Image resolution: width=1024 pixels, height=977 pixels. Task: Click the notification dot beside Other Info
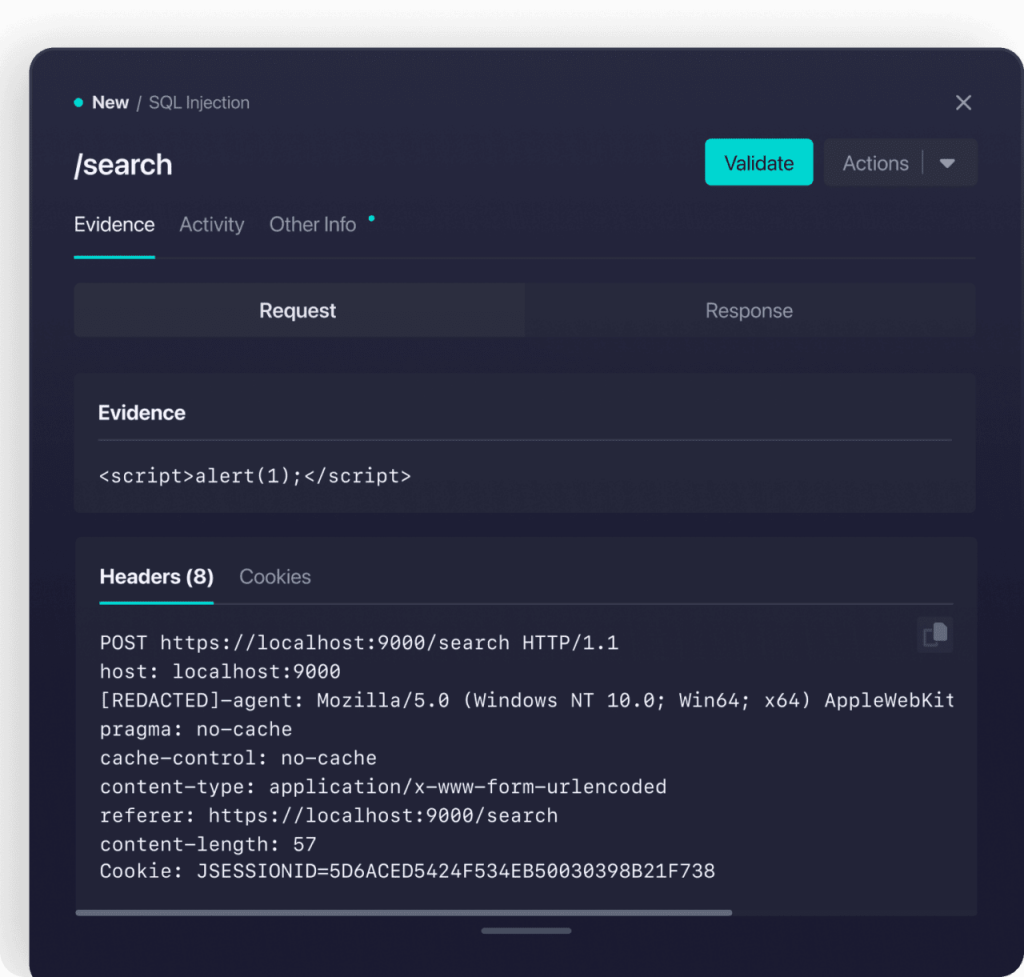click(372, 217)
